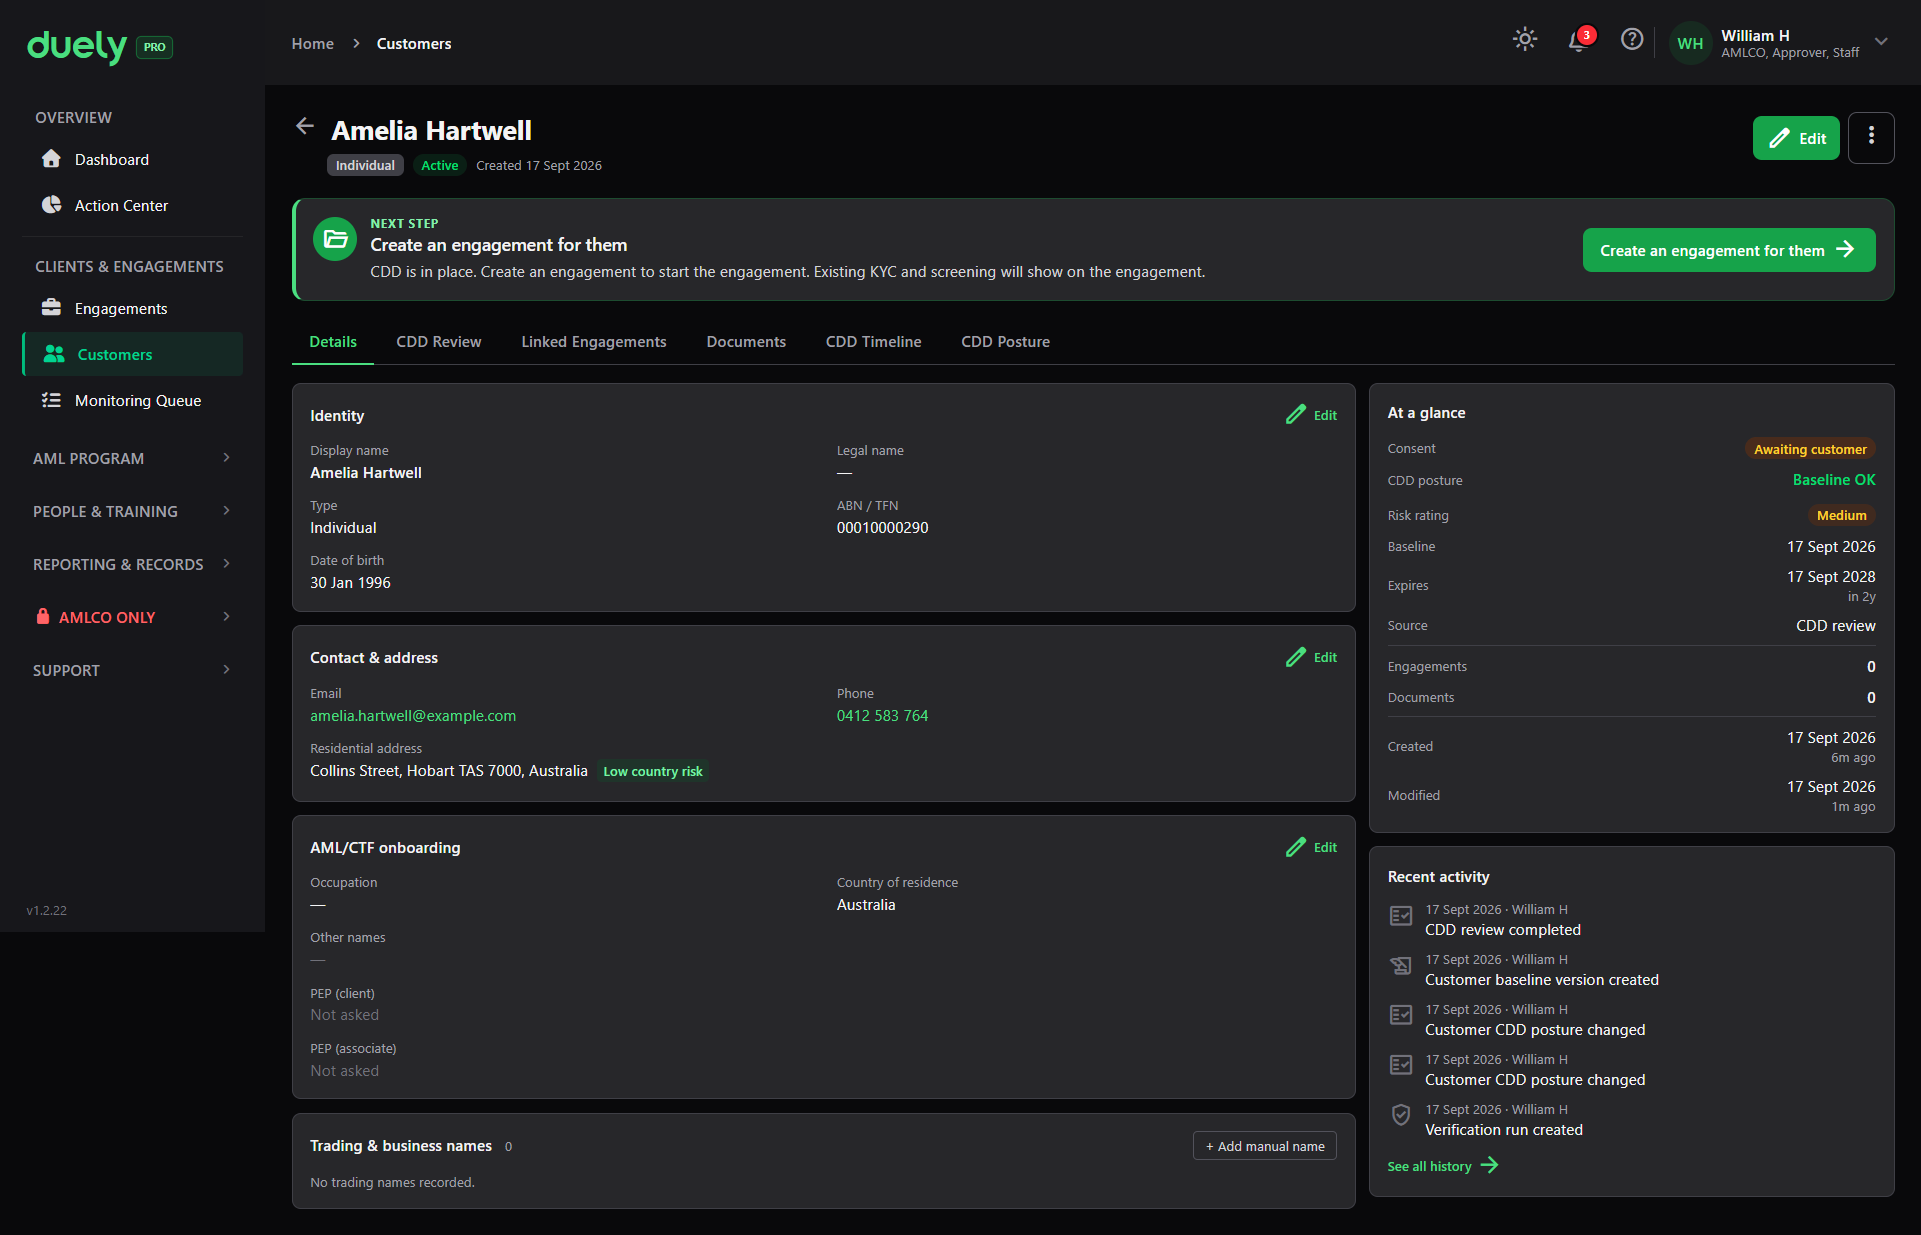Switch to the Documents tab
Viewport: 1921px width, 1235px height.
tap(746, 342)
